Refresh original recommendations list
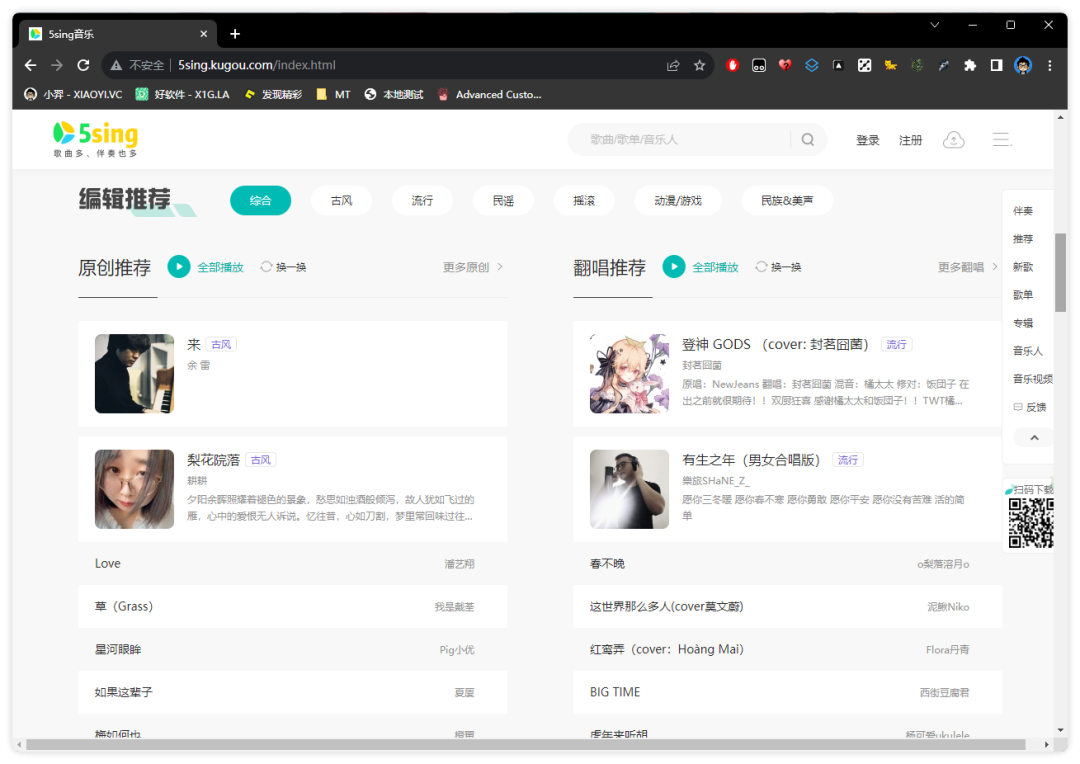1080x764 pixels. [283, 267]
